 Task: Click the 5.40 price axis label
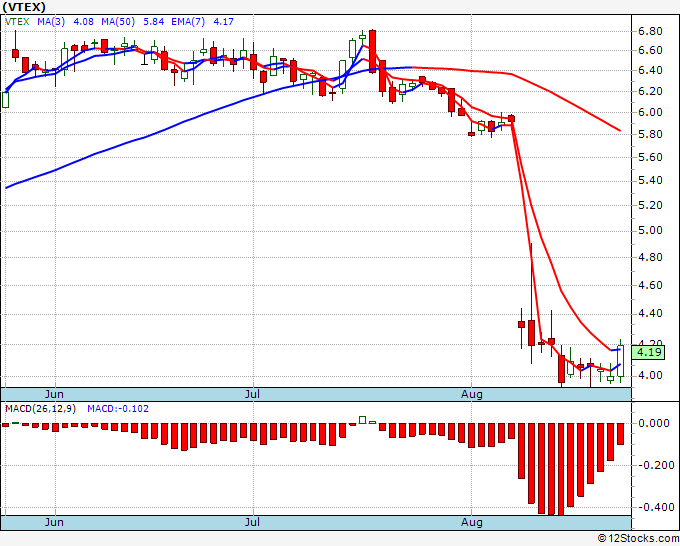[650, 180]
